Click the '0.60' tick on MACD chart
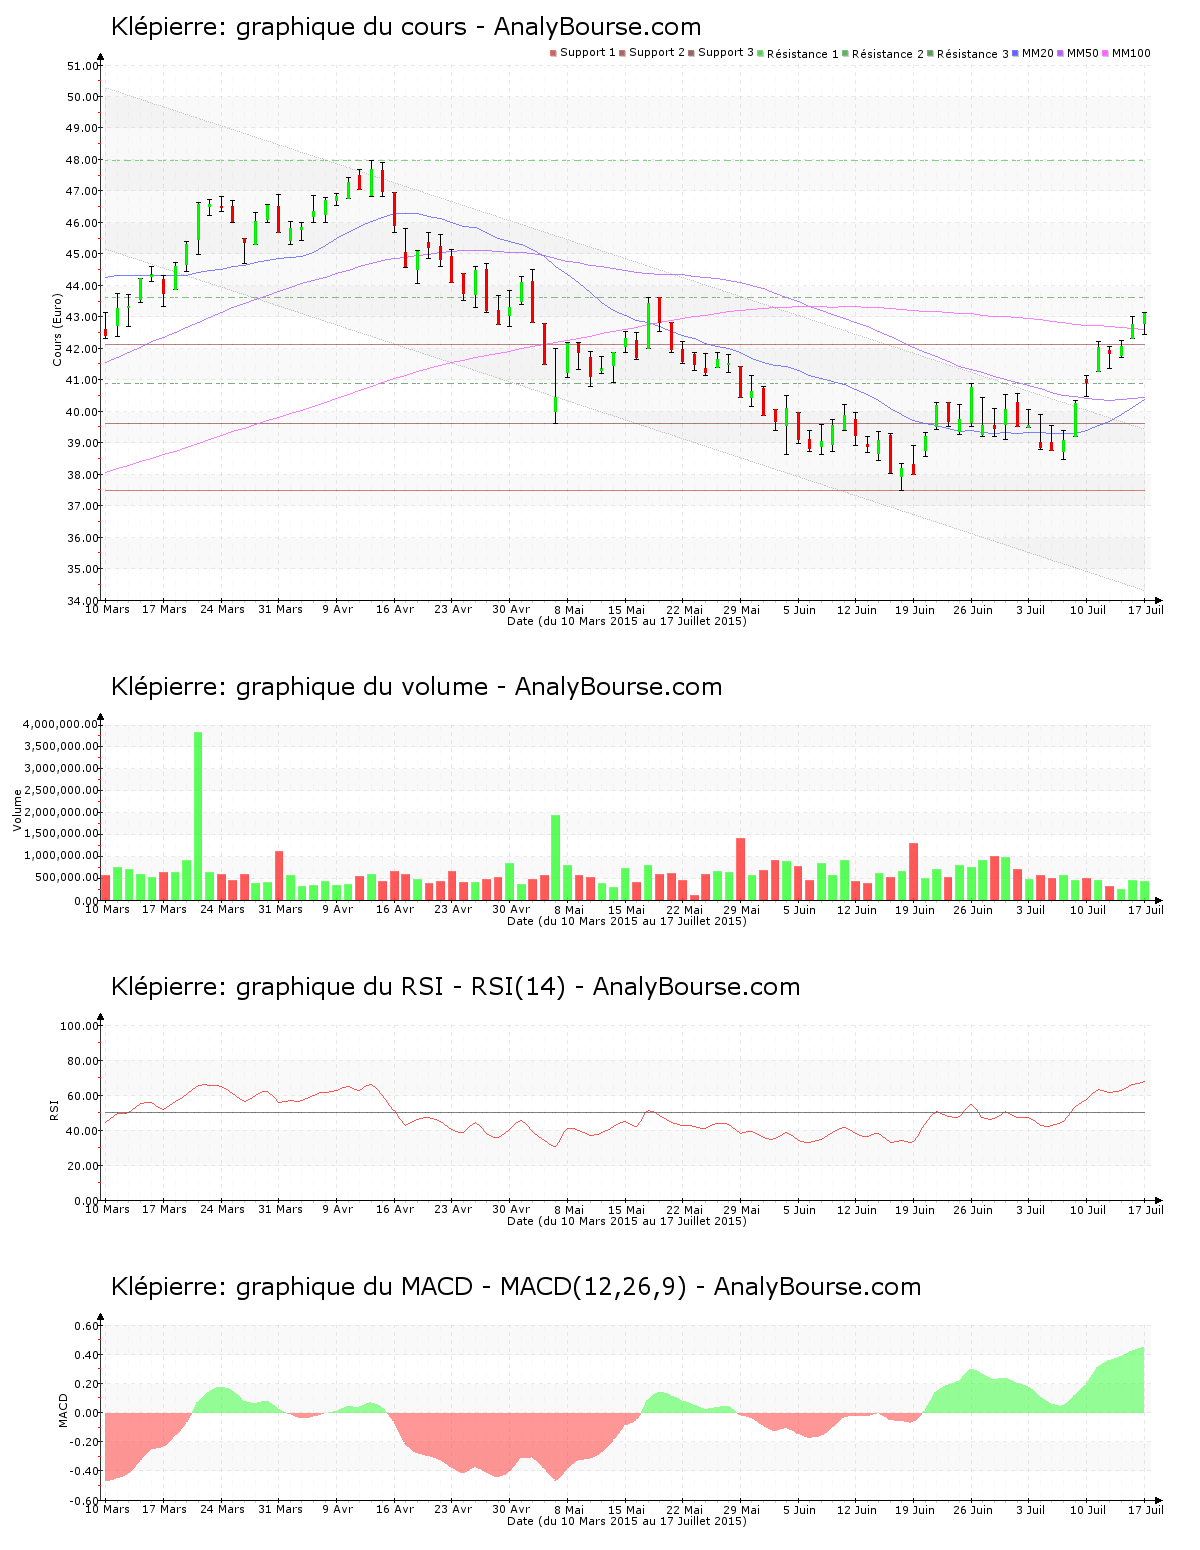The width and height of the screenshot is (1200, 1550). pyautogui.click(x=86, y=1326)
